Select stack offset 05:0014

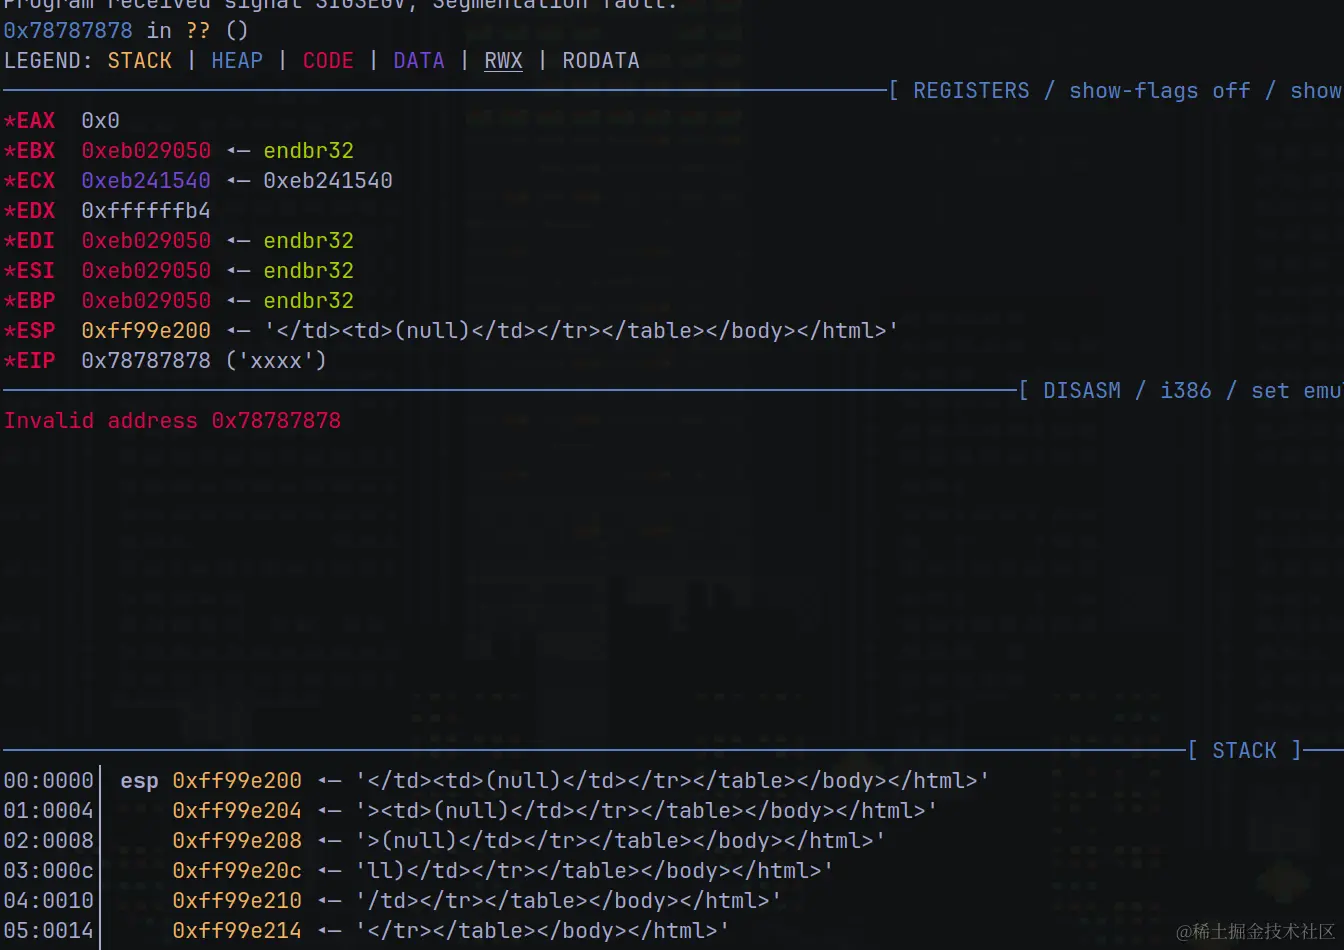point(48,931)
